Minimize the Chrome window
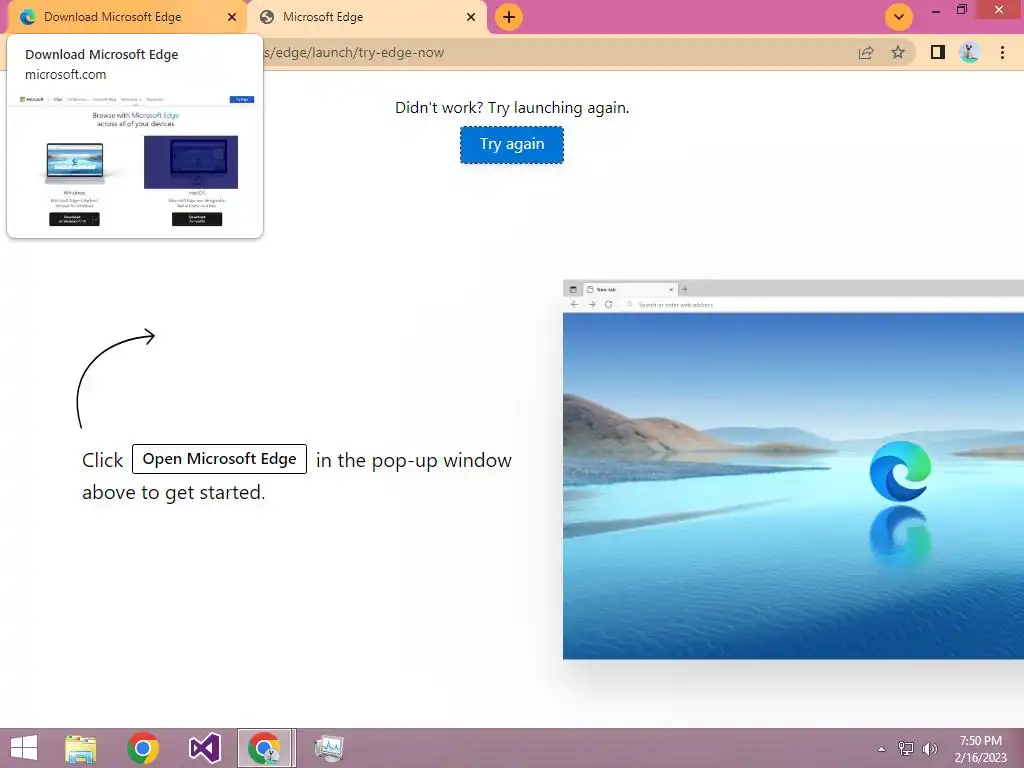This screenshot has height=768, width=1024. point(936,10)
